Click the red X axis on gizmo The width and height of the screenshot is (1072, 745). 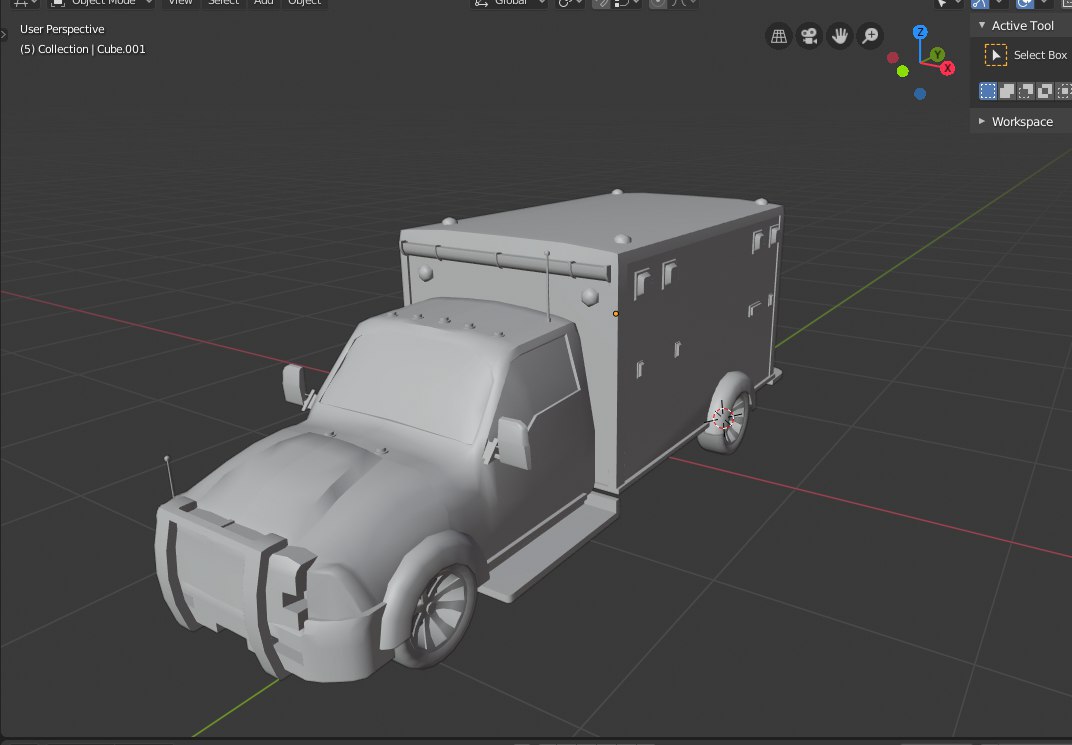(947, 68)
